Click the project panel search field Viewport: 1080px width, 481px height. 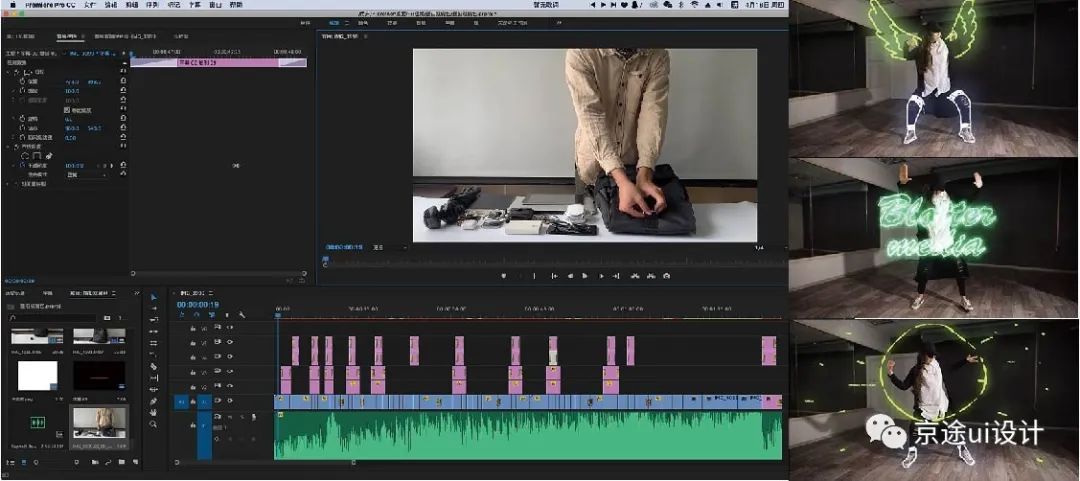[x=52, y=318]
